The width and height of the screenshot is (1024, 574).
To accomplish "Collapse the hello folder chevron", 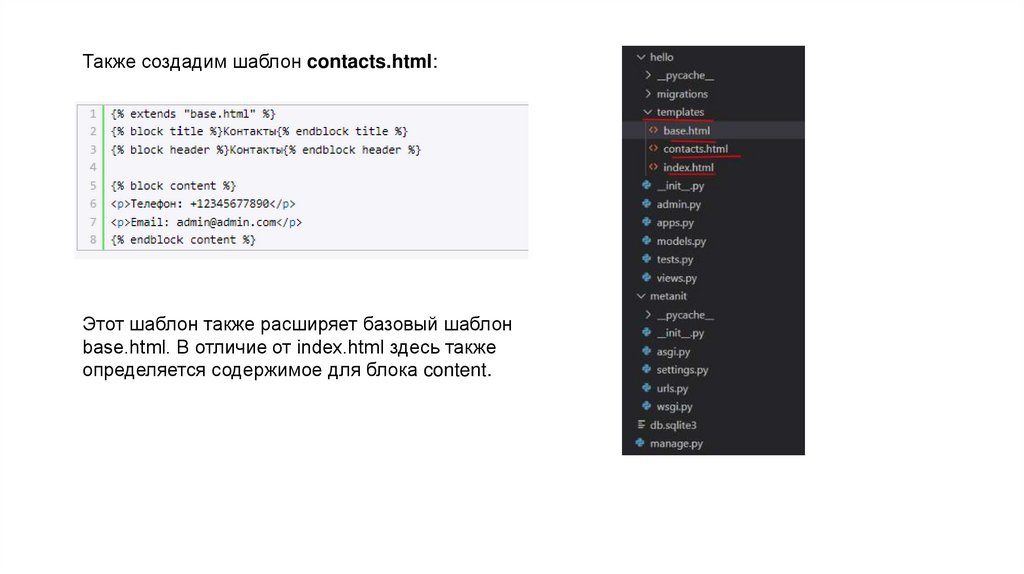I will tap(640, 58).
